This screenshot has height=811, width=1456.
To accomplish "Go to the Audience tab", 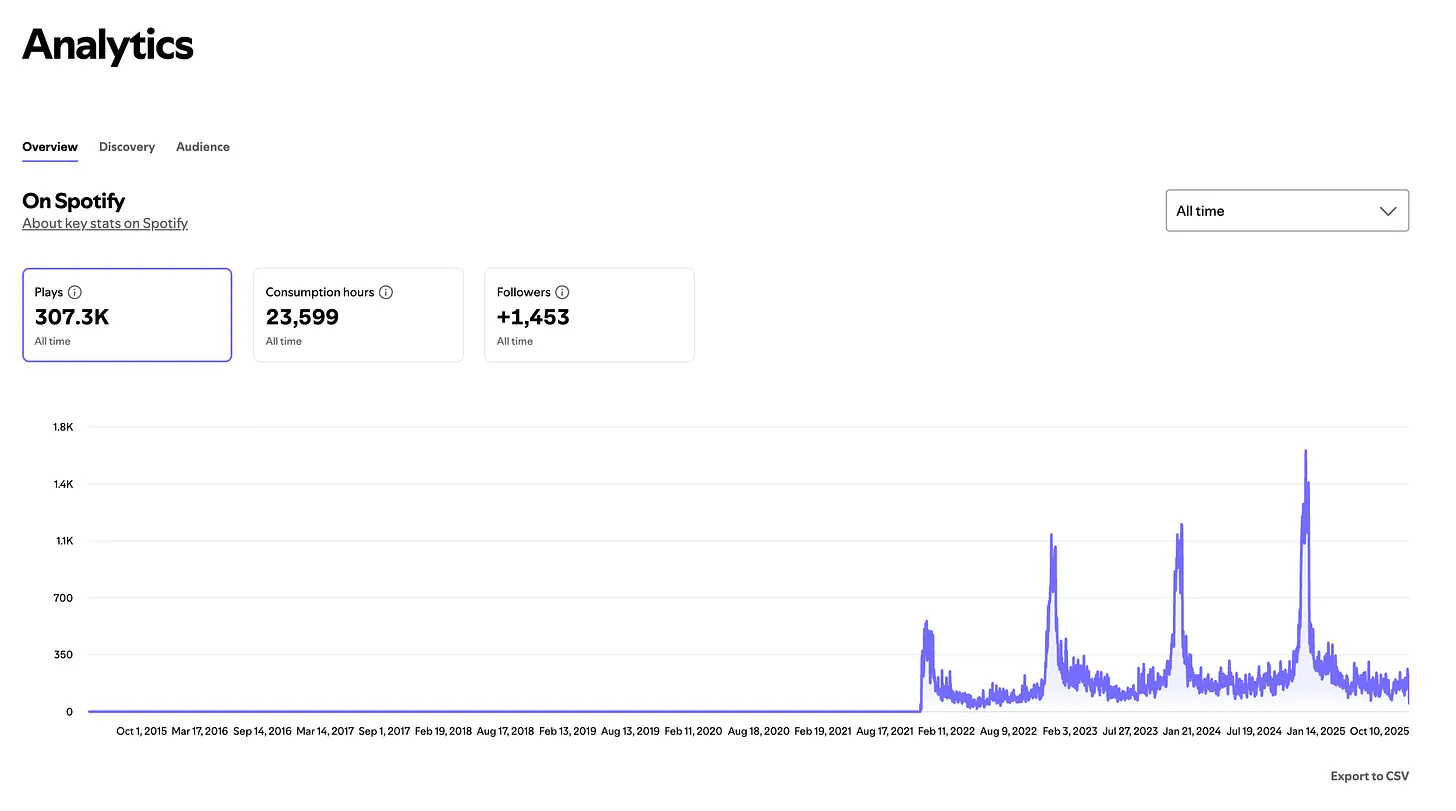I will coord(203,147).
